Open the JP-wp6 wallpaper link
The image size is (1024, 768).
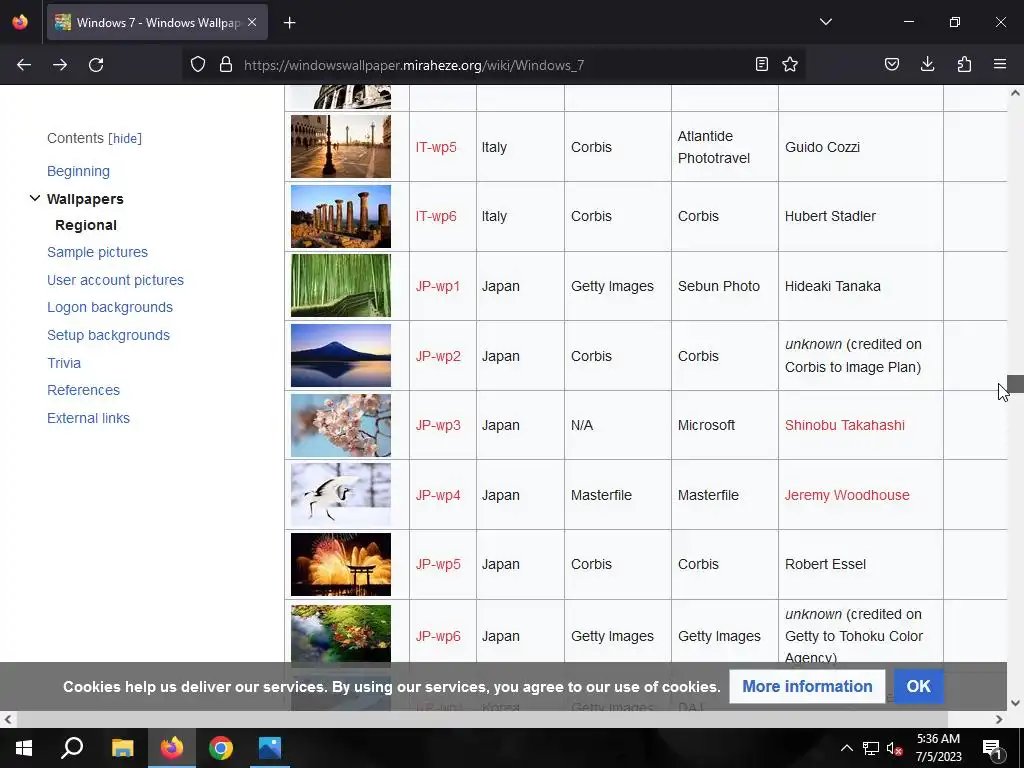click(x=438, y=636)
